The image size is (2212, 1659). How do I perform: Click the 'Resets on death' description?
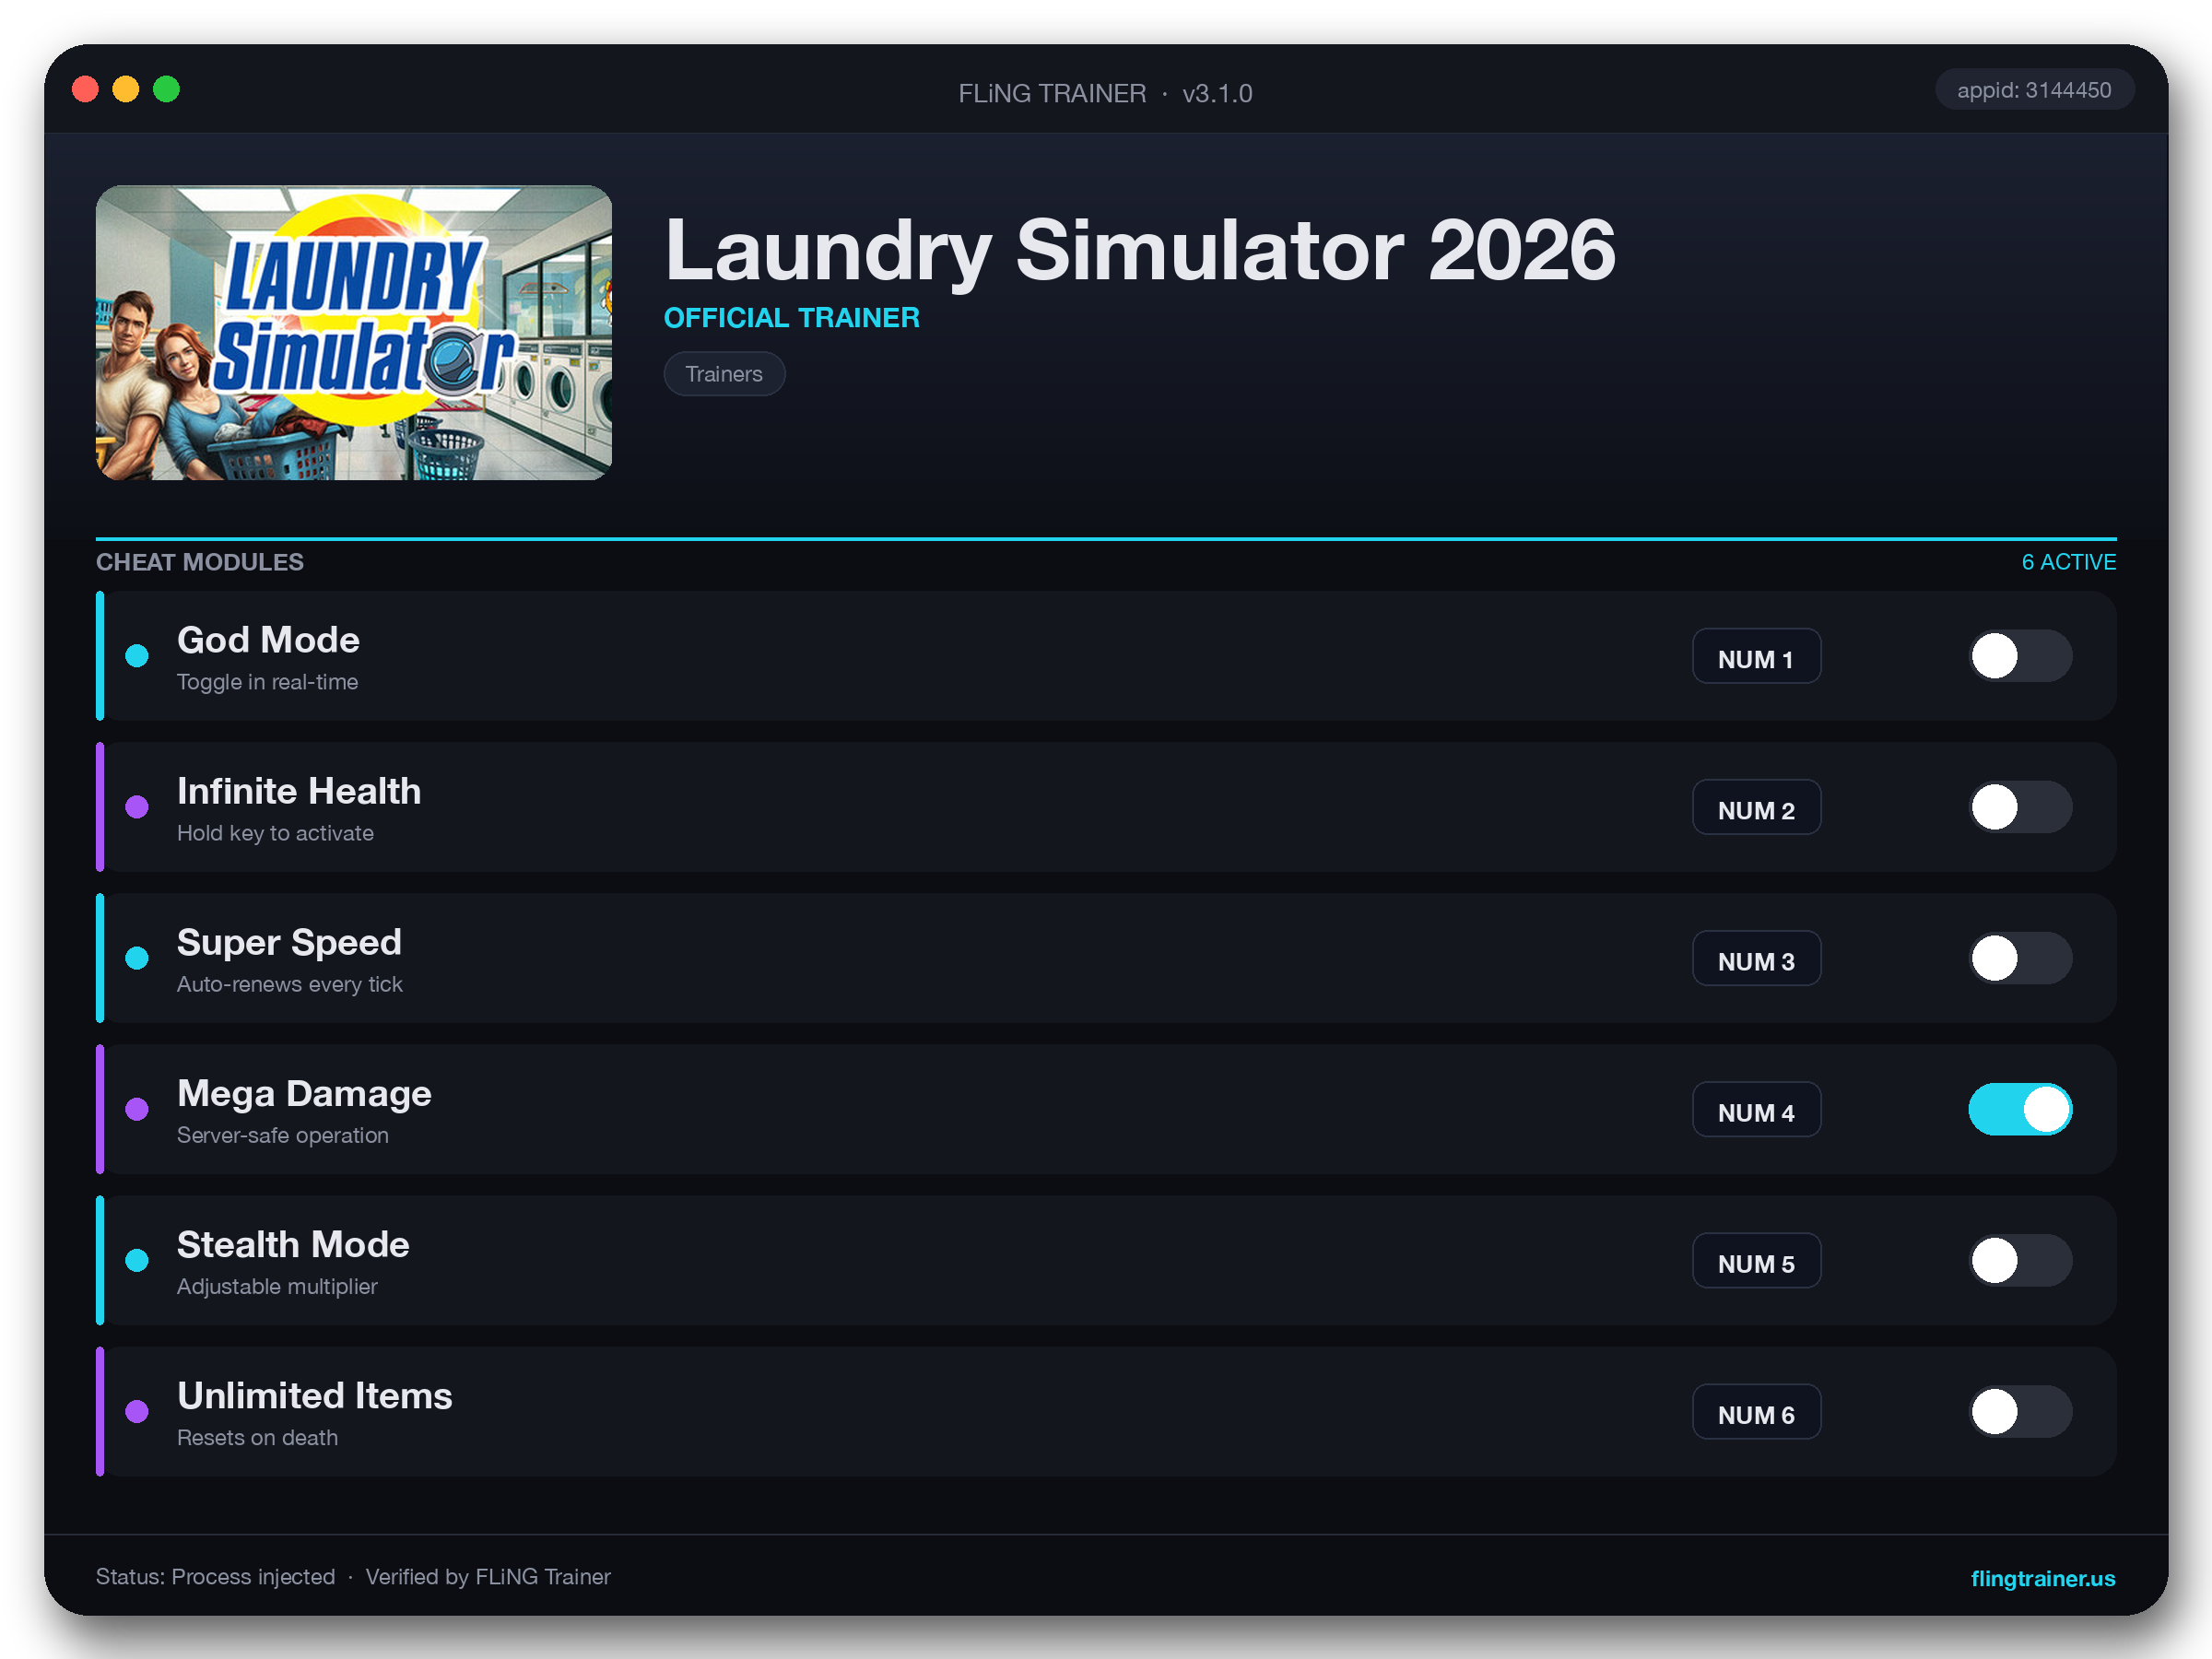[x=257, y=1437]
